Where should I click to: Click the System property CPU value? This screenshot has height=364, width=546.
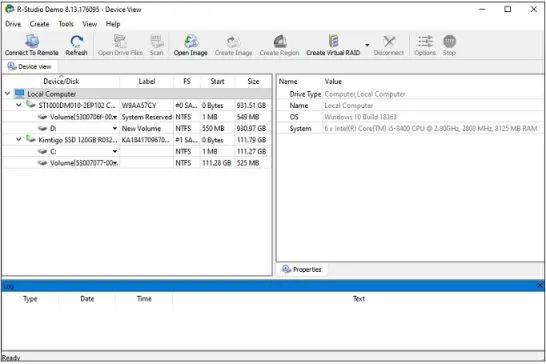pos(431,129)
